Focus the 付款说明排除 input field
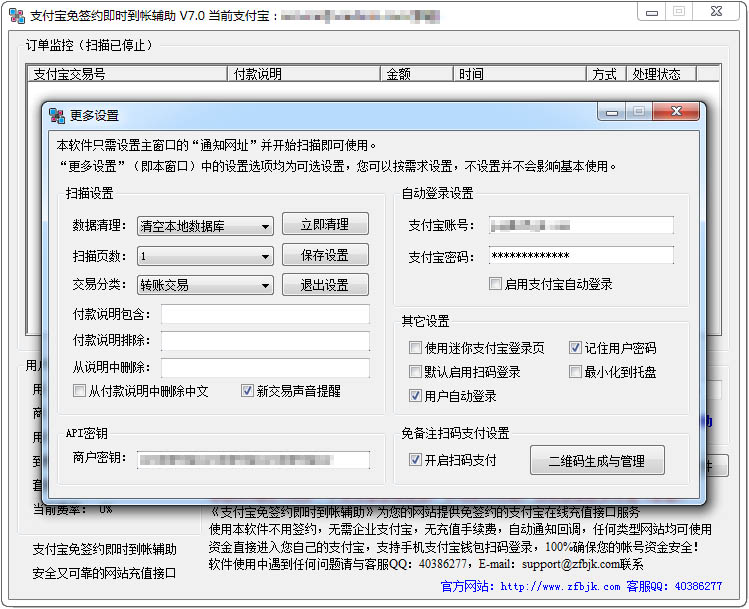This screenshot has width=749, height=609. (265, 341)
